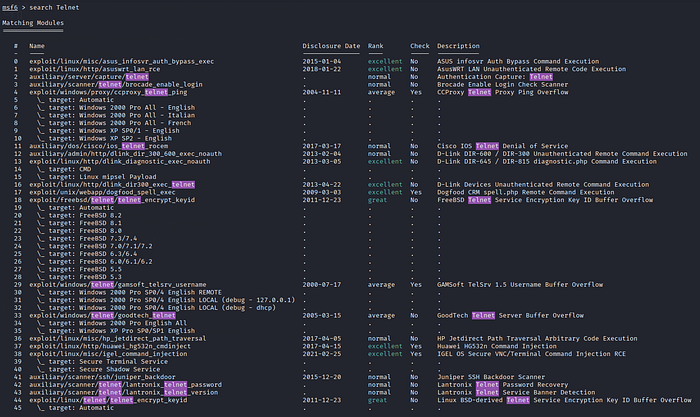Click 'Authentication Capture: Telnet' description
Screen dimensions: 700x417
click(495, 77)
